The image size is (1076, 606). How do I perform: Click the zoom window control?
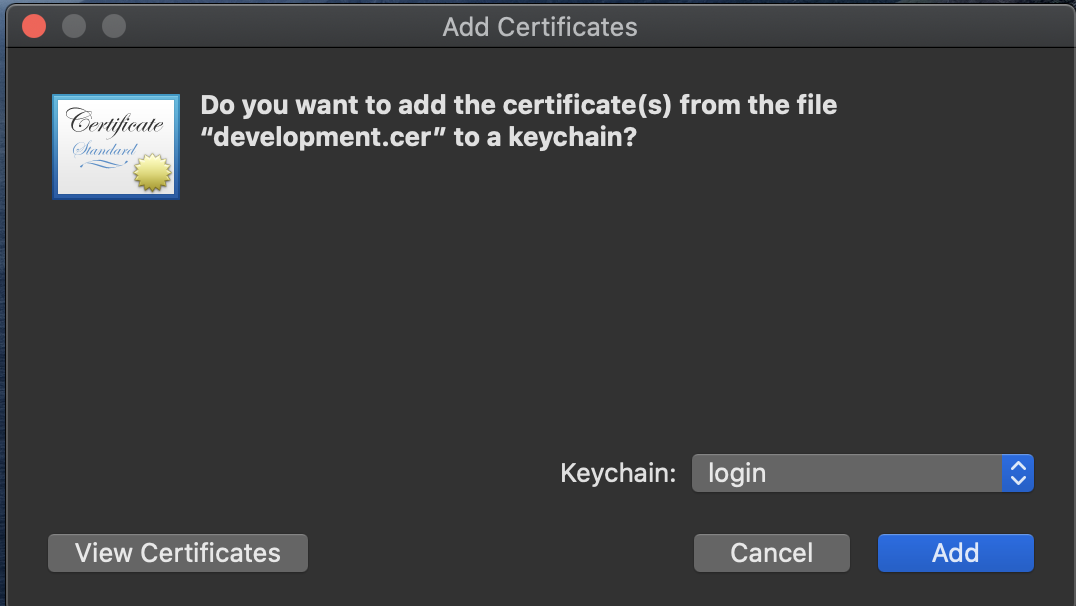(113, 26)
